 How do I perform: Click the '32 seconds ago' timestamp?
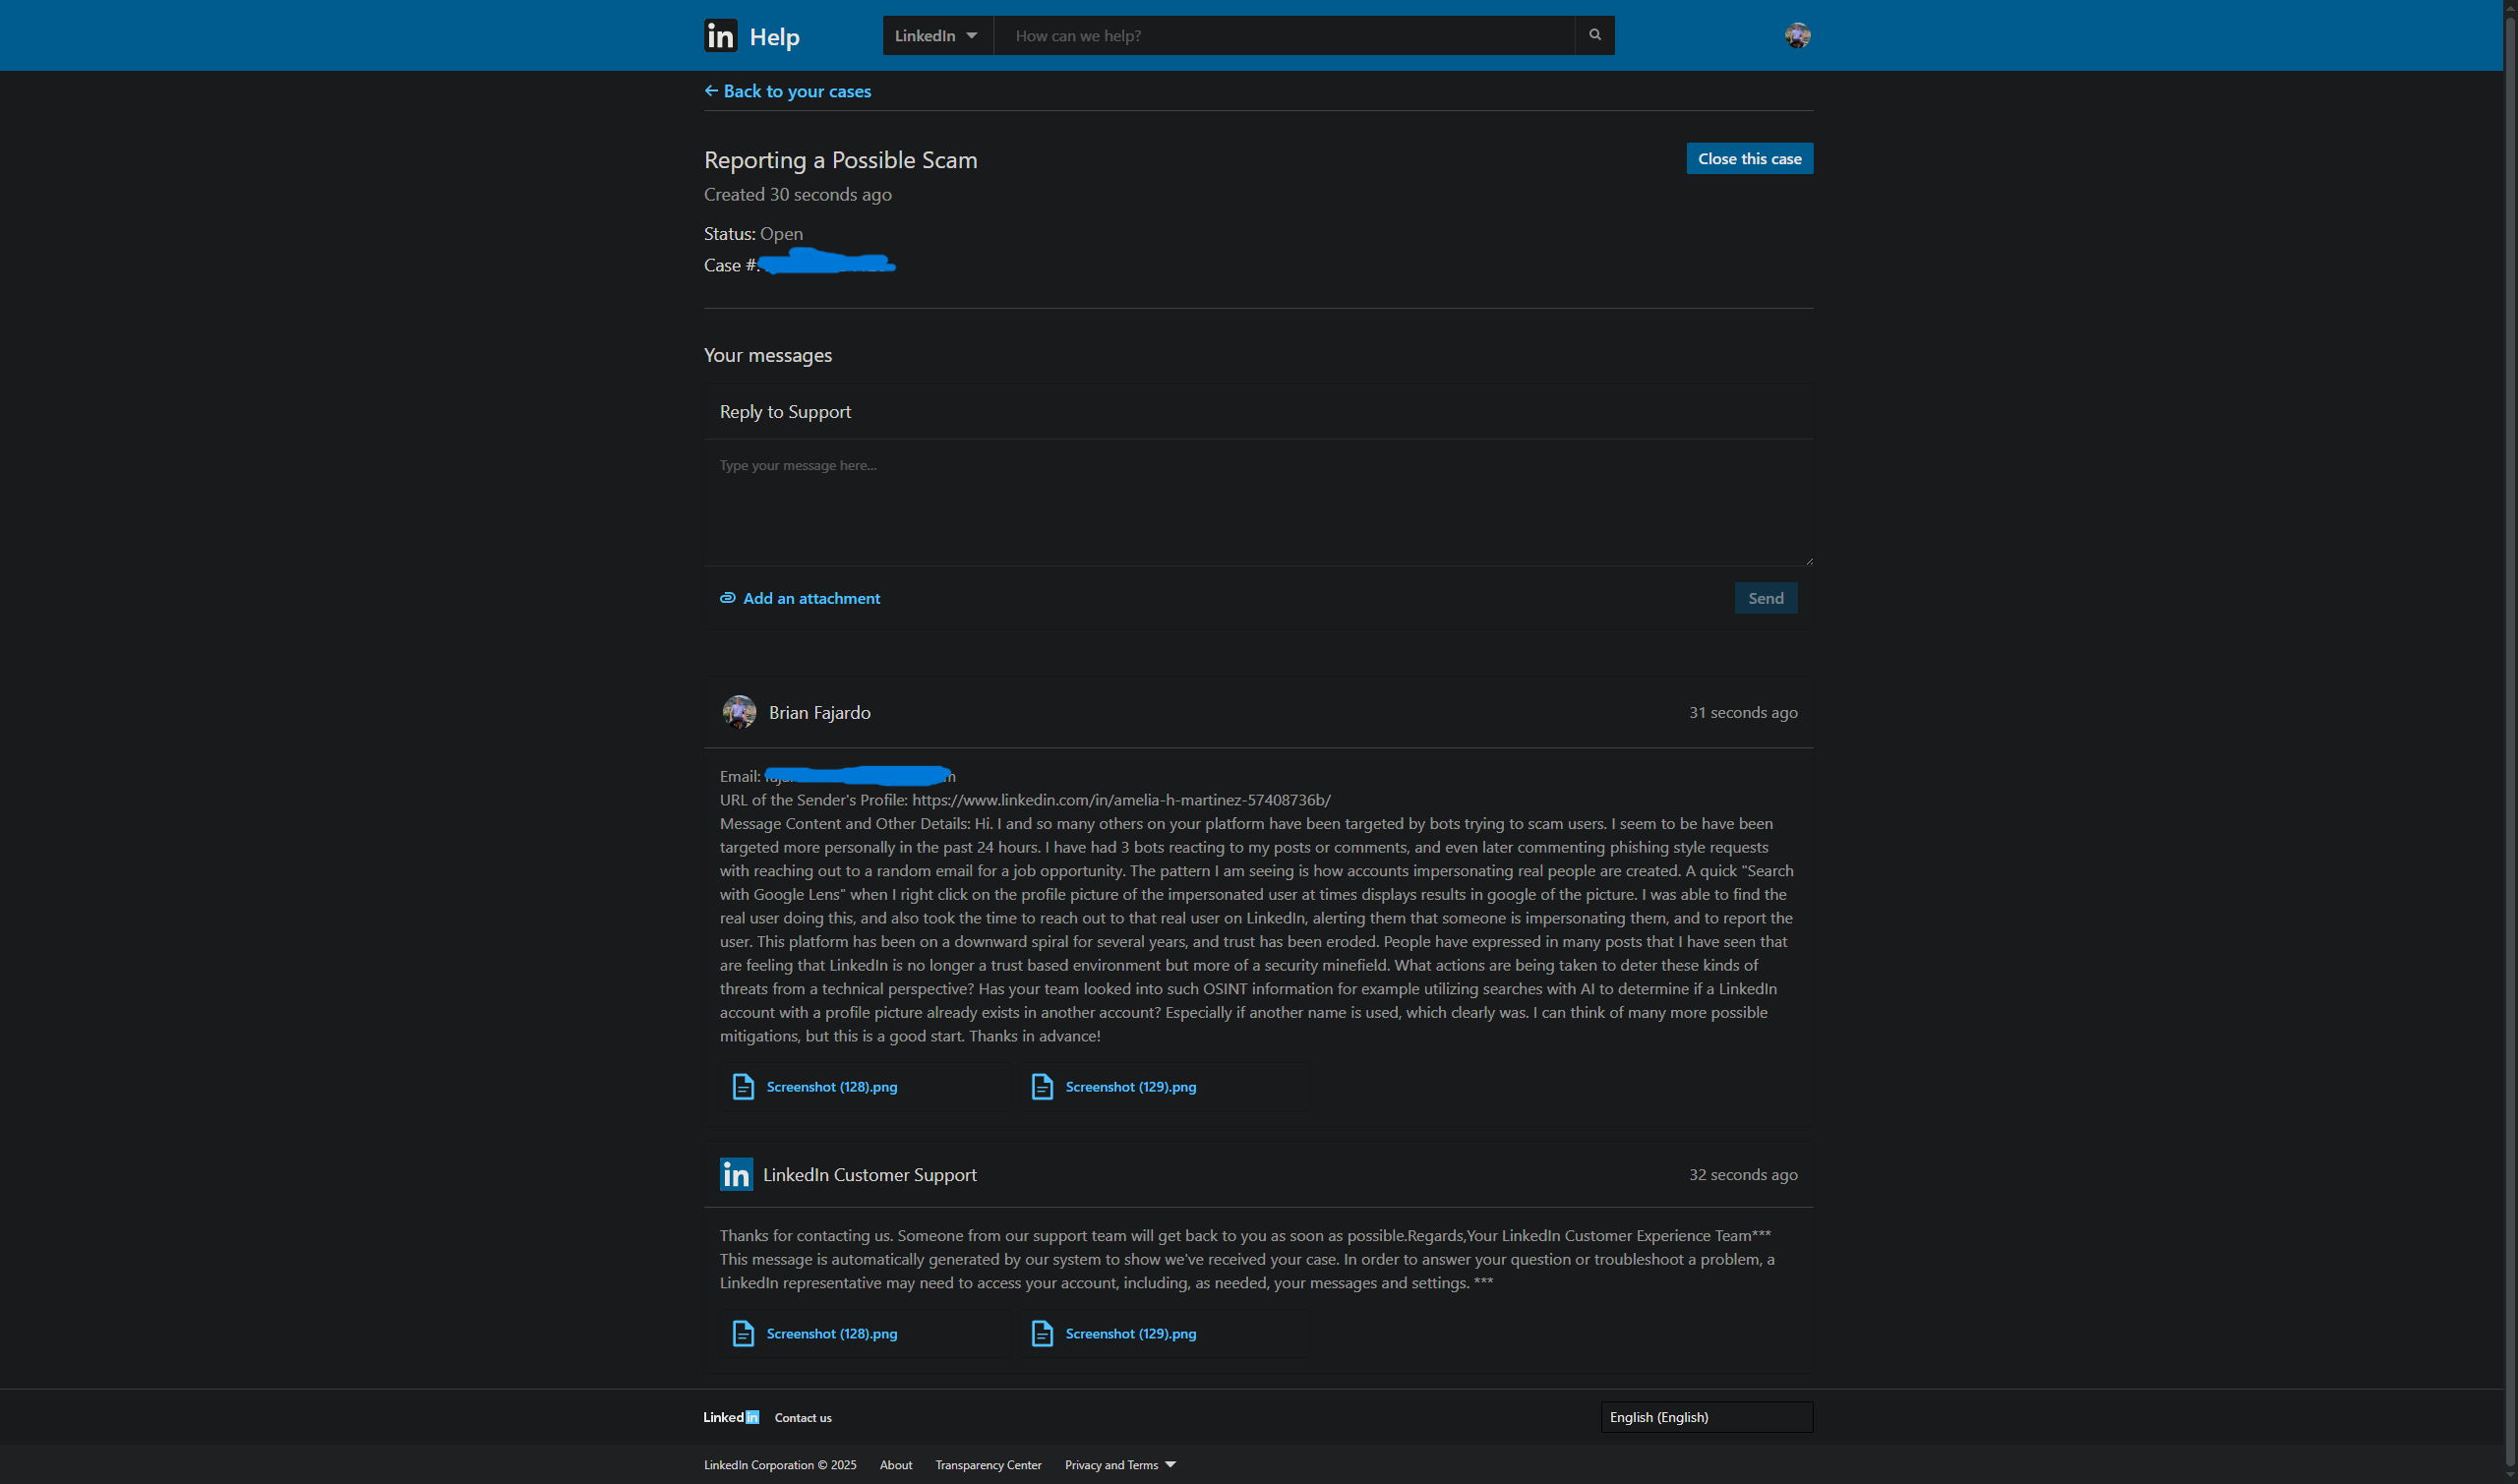pyautogui.click(x=1743, y=1175)
